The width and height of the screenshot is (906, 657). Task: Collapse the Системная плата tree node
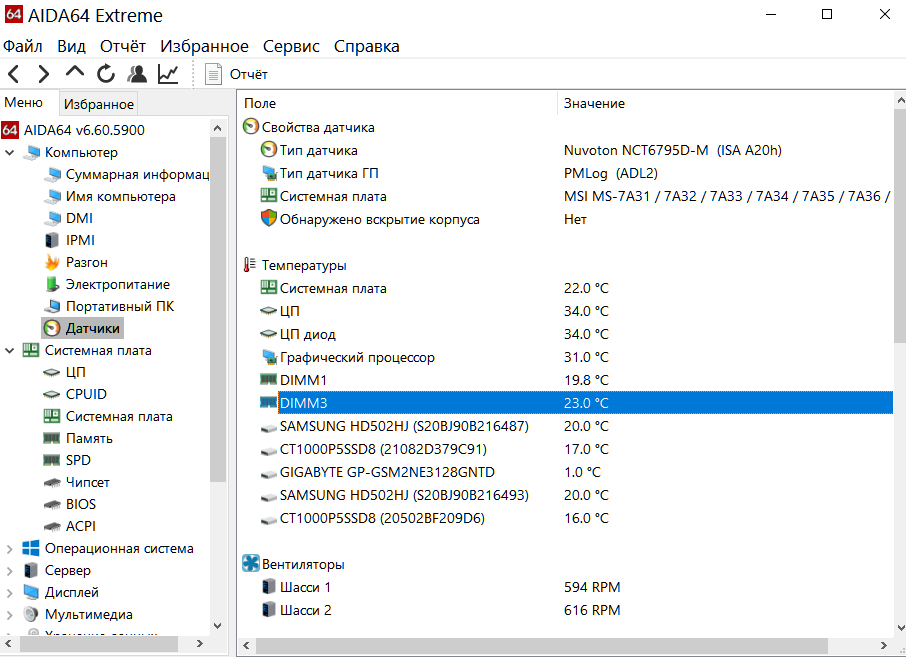[10, 350]
